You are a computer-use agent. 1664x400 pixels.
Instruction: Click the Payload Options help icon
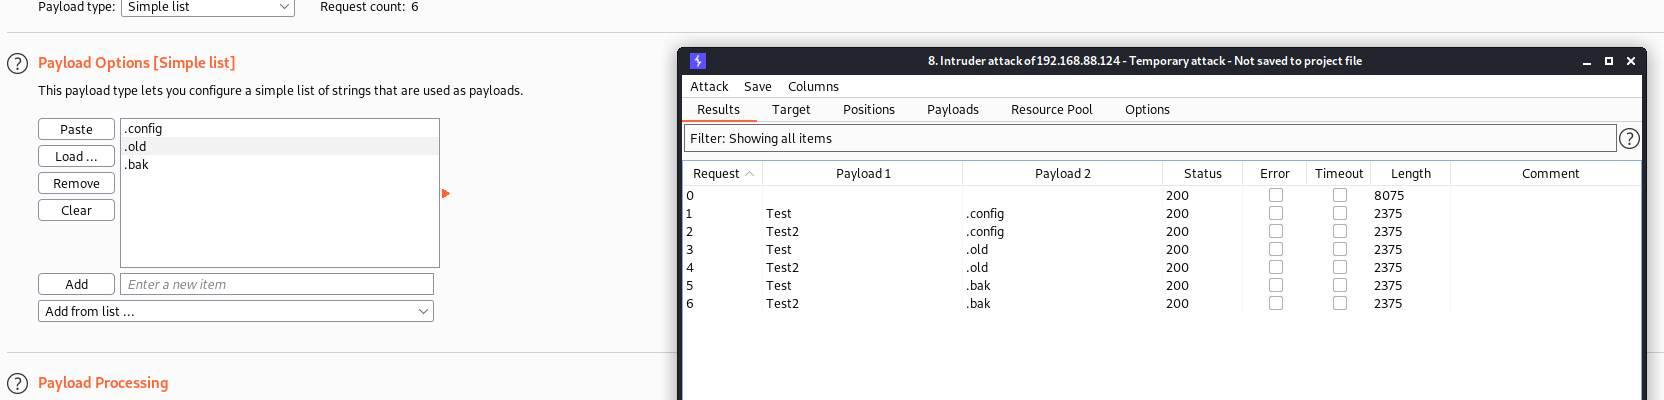point(17,64)
